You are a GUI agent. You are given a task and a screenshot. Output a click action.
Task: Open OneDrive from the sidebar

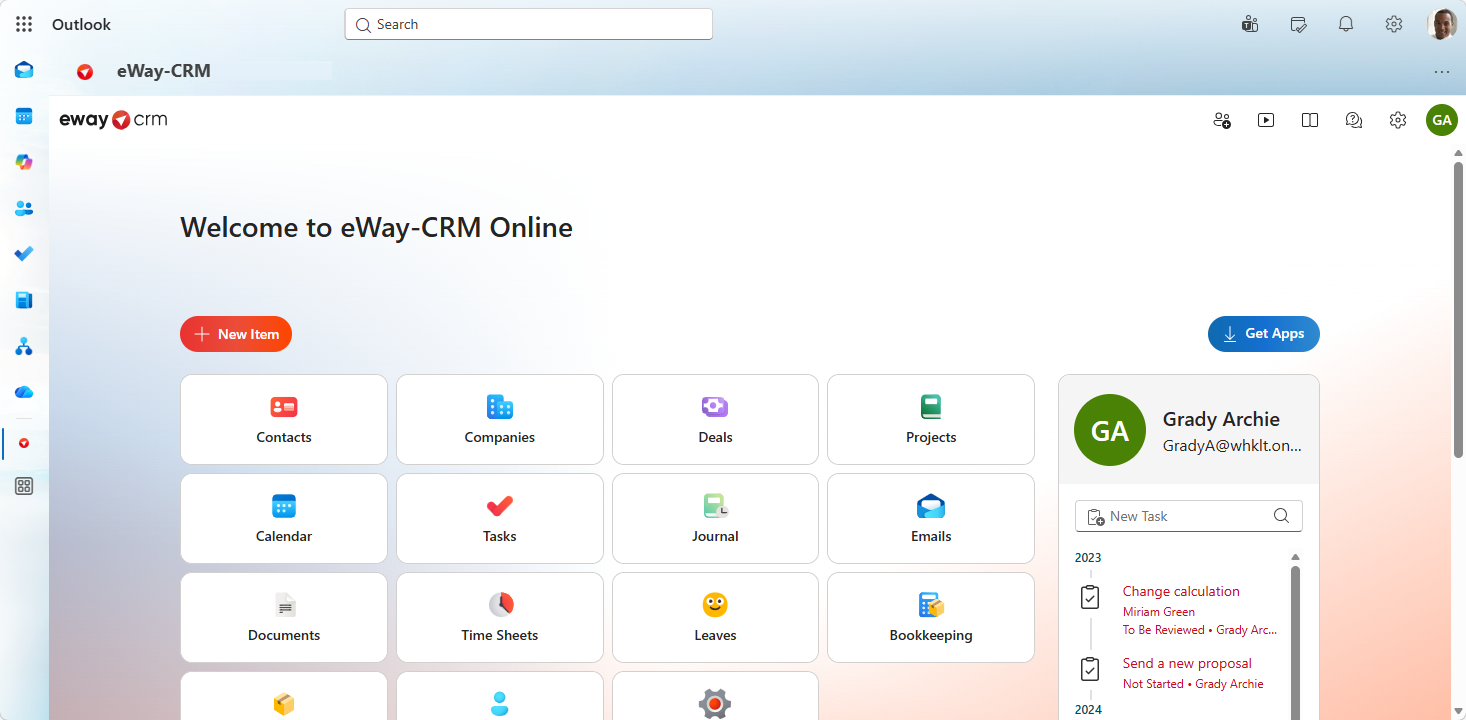click(x=24, y=392)
